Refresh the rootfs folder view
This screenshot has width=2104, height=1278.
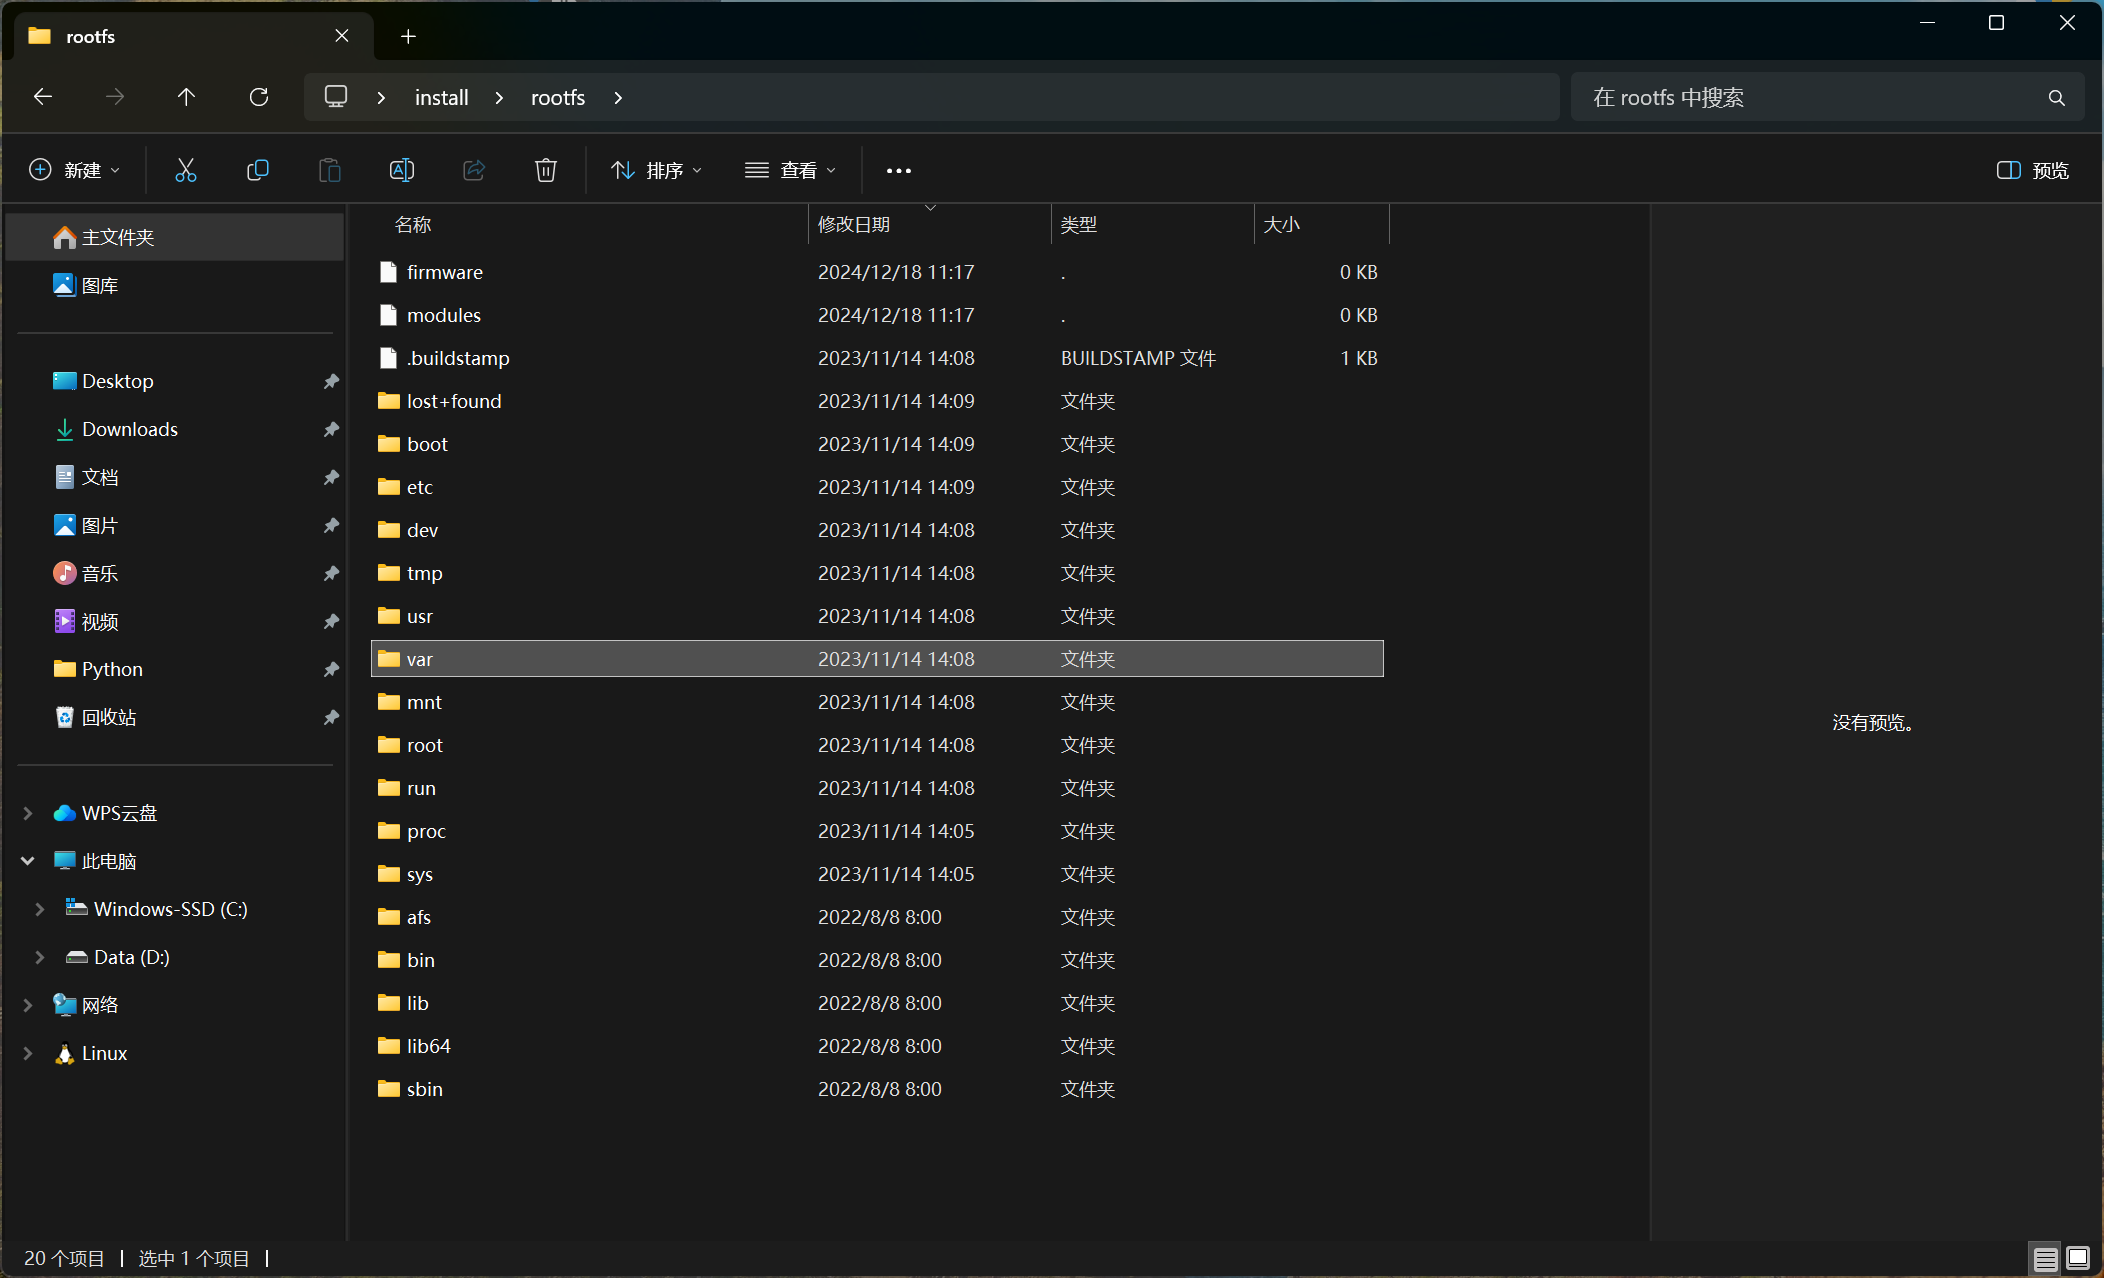(259, 97)
